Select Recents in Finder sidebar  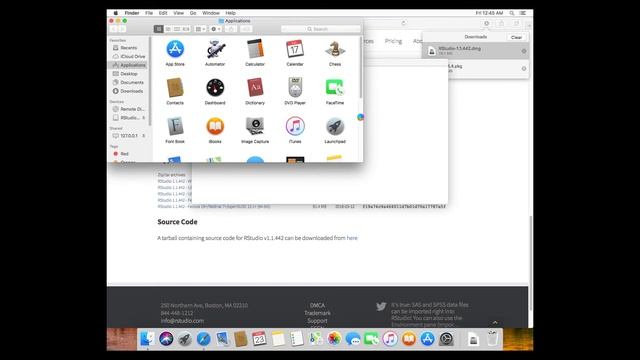[x=129, y=48]
